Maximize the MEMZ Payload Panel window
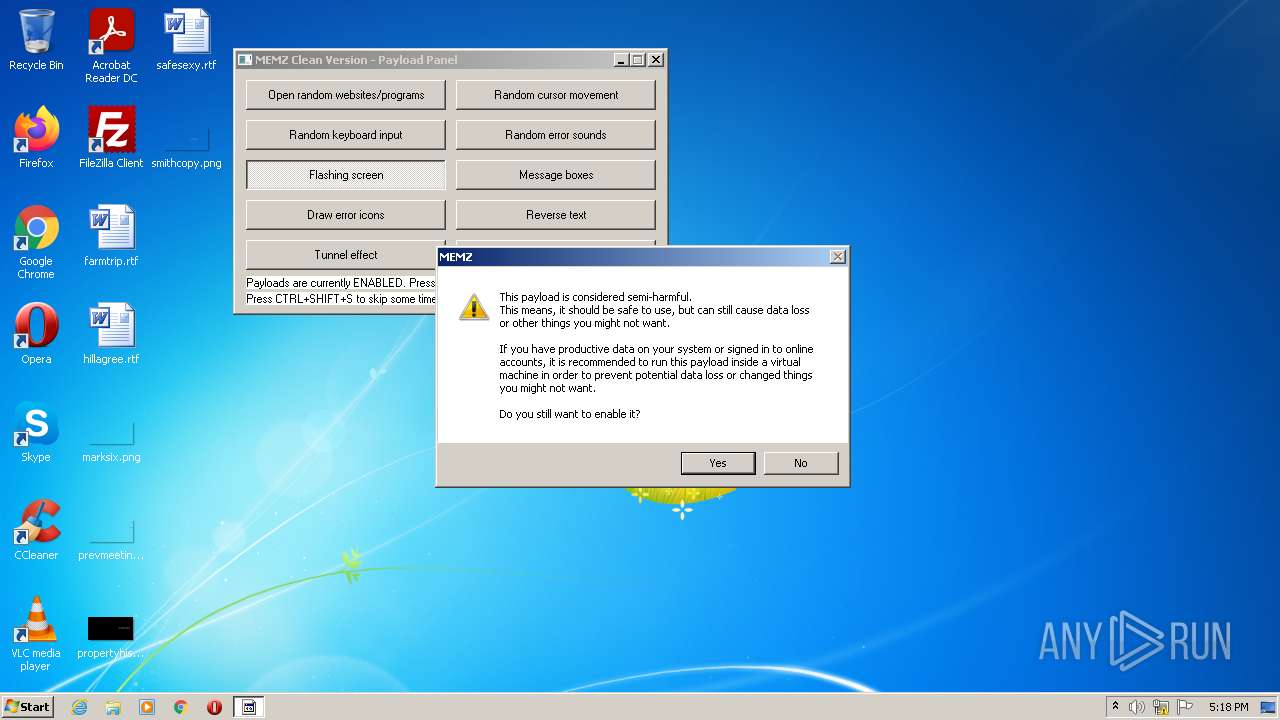 pyautogui.click(x=637, y=60)
